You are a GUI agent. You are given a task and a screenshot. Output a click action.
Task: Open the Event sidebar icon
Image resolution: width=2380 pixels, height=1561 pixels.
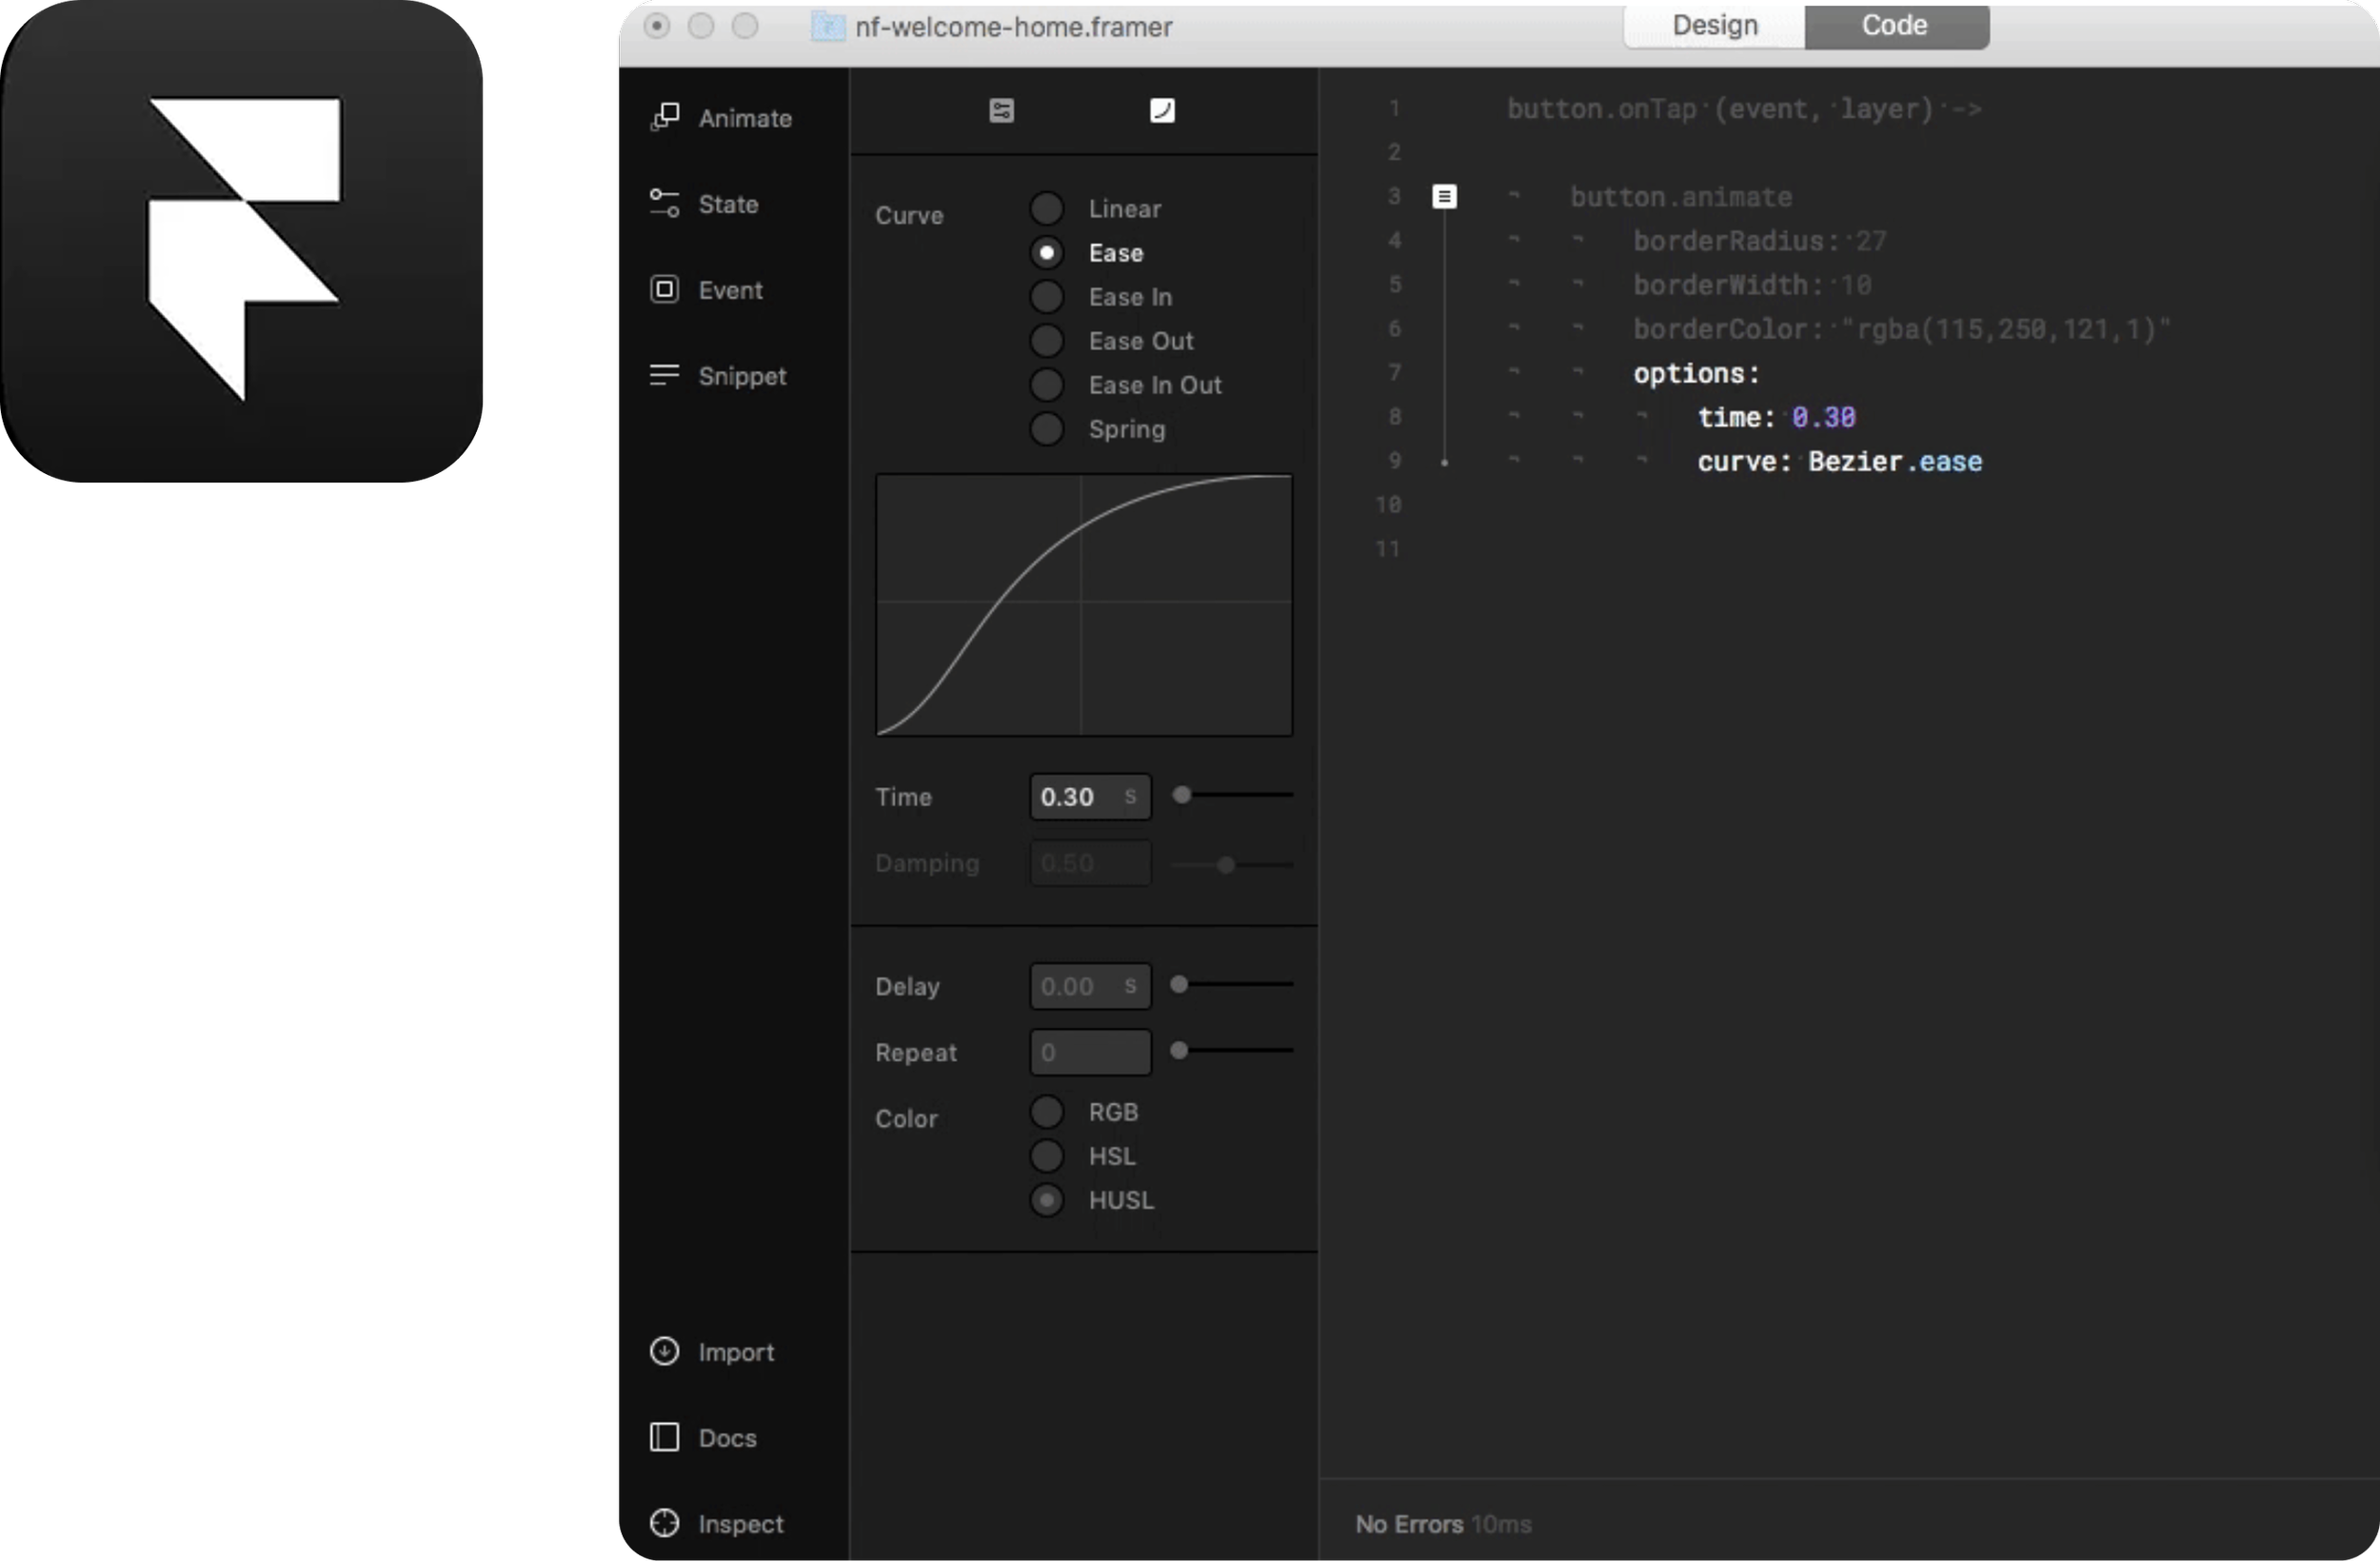coord(665,289)
